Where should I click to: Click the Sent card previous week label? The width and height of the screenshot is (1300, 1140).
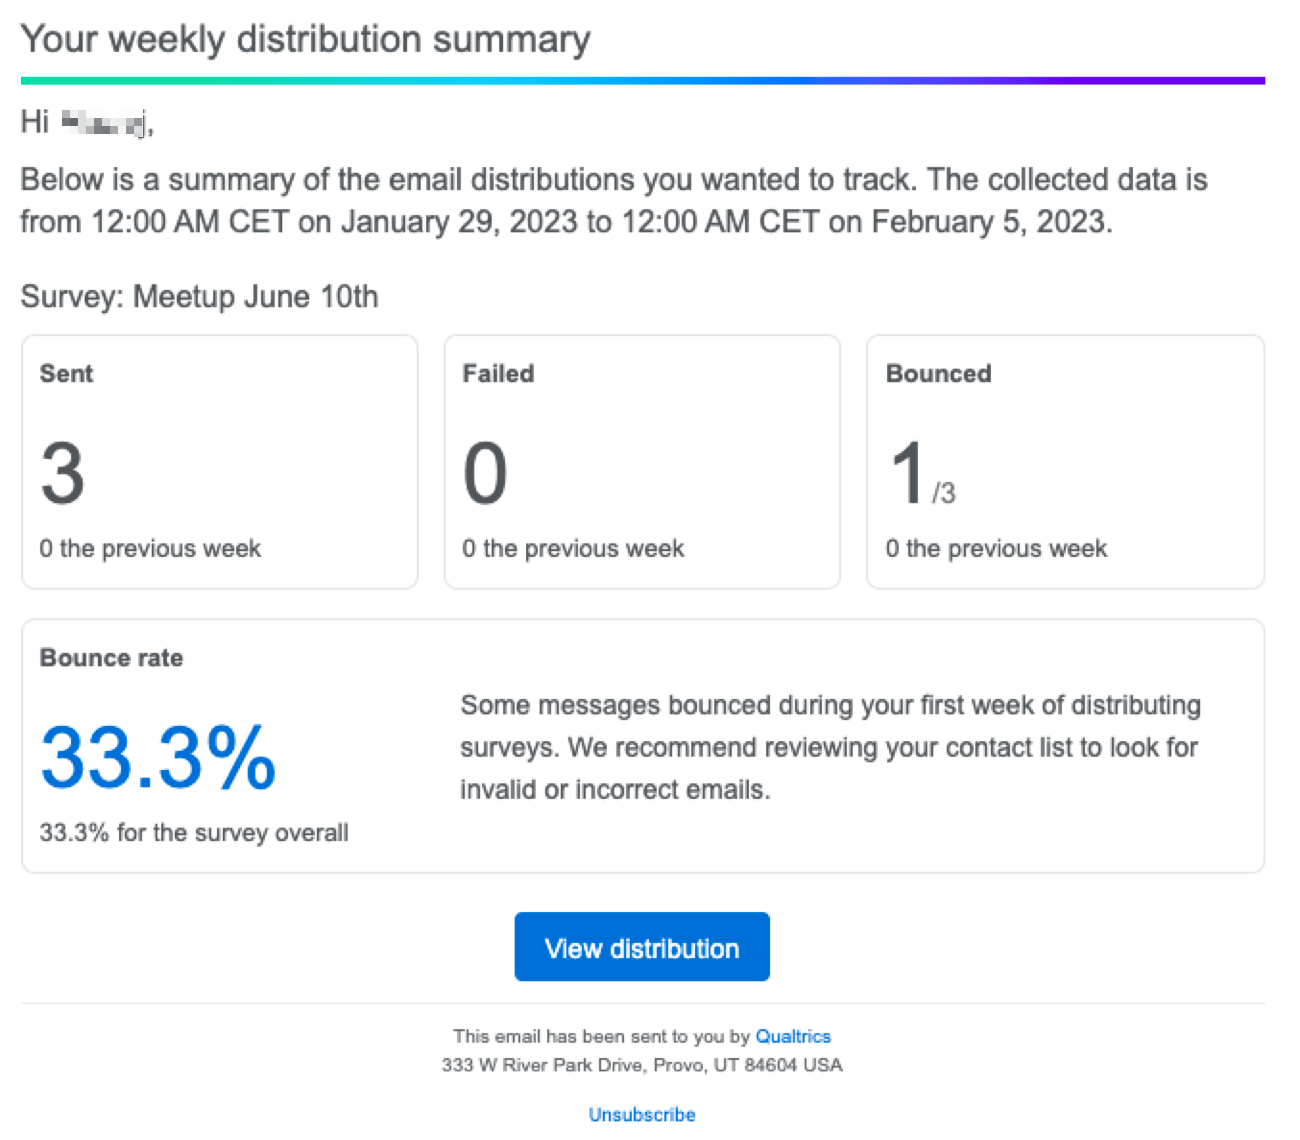(x=150, y=548)
